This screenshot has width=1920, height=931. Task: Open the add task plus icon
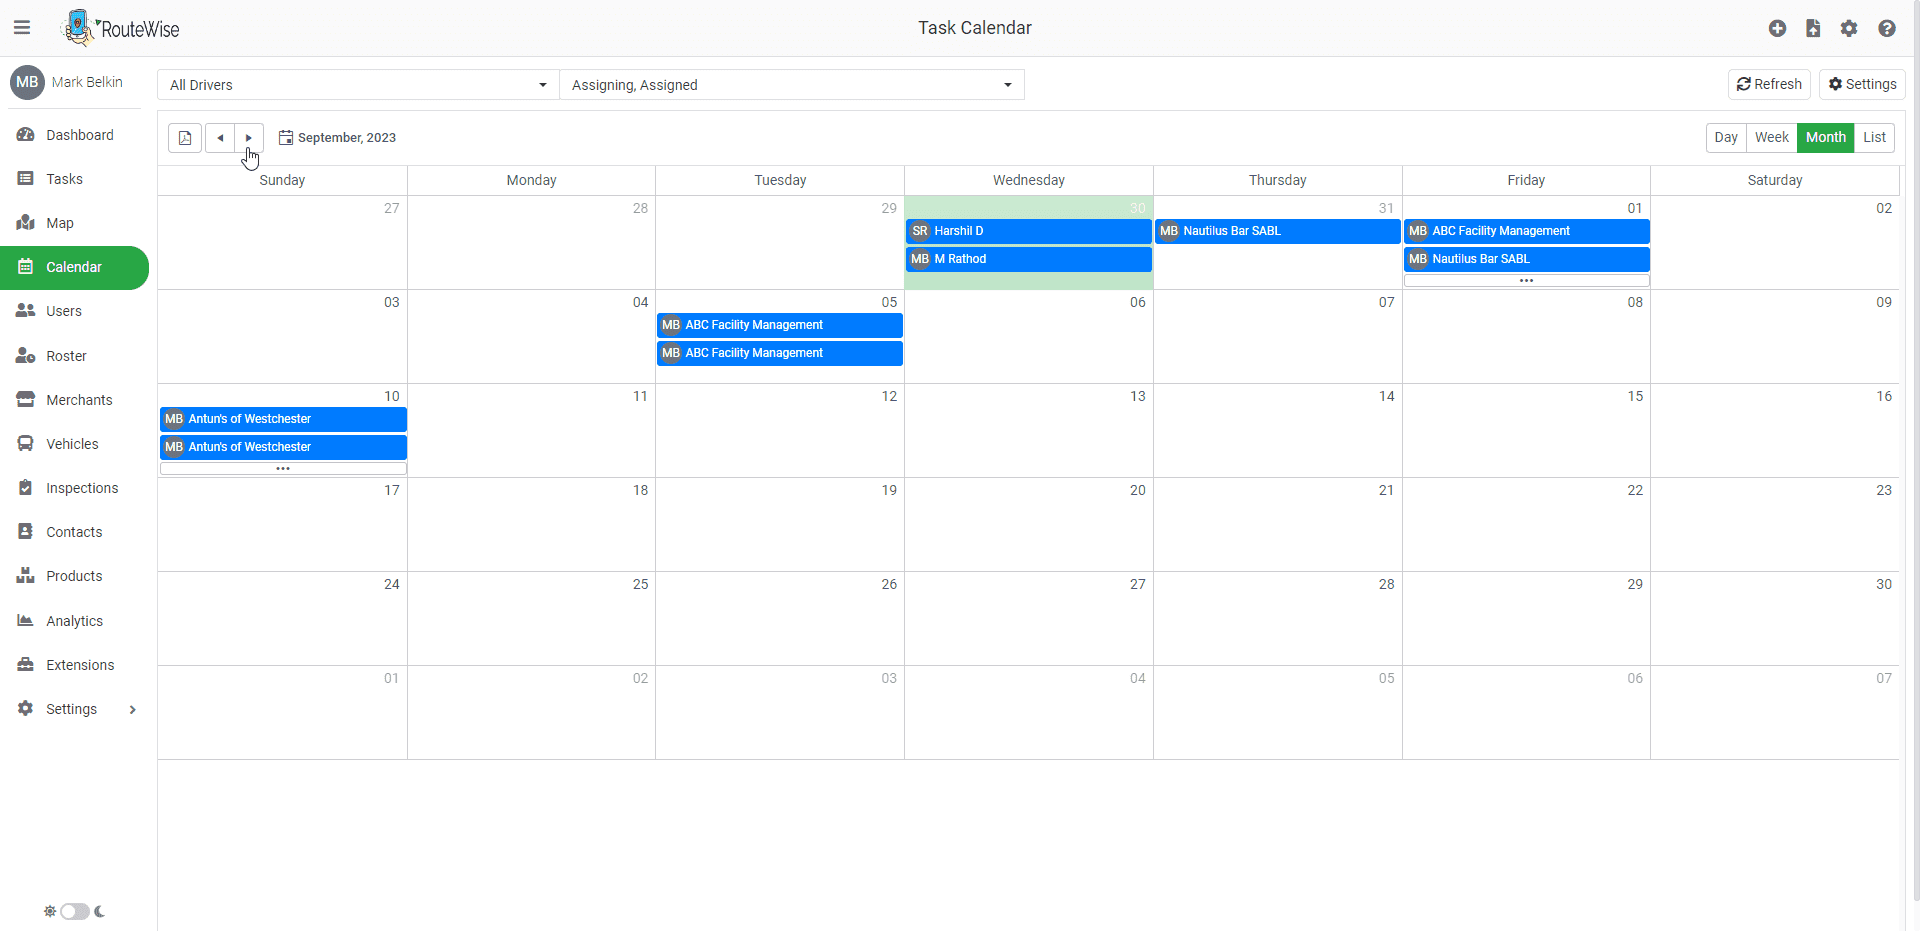click(x=1777, y=28)
